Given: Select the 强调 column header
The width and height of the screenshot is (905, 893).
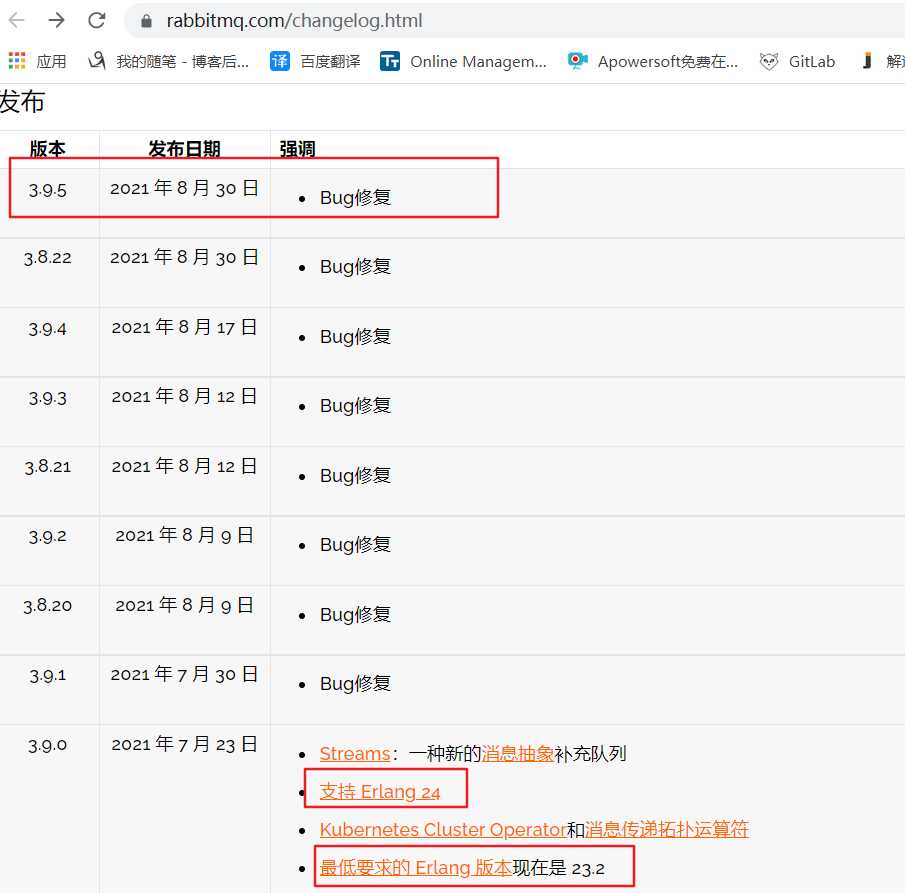Looking at the screenshot, I should [x=297, y=149].
